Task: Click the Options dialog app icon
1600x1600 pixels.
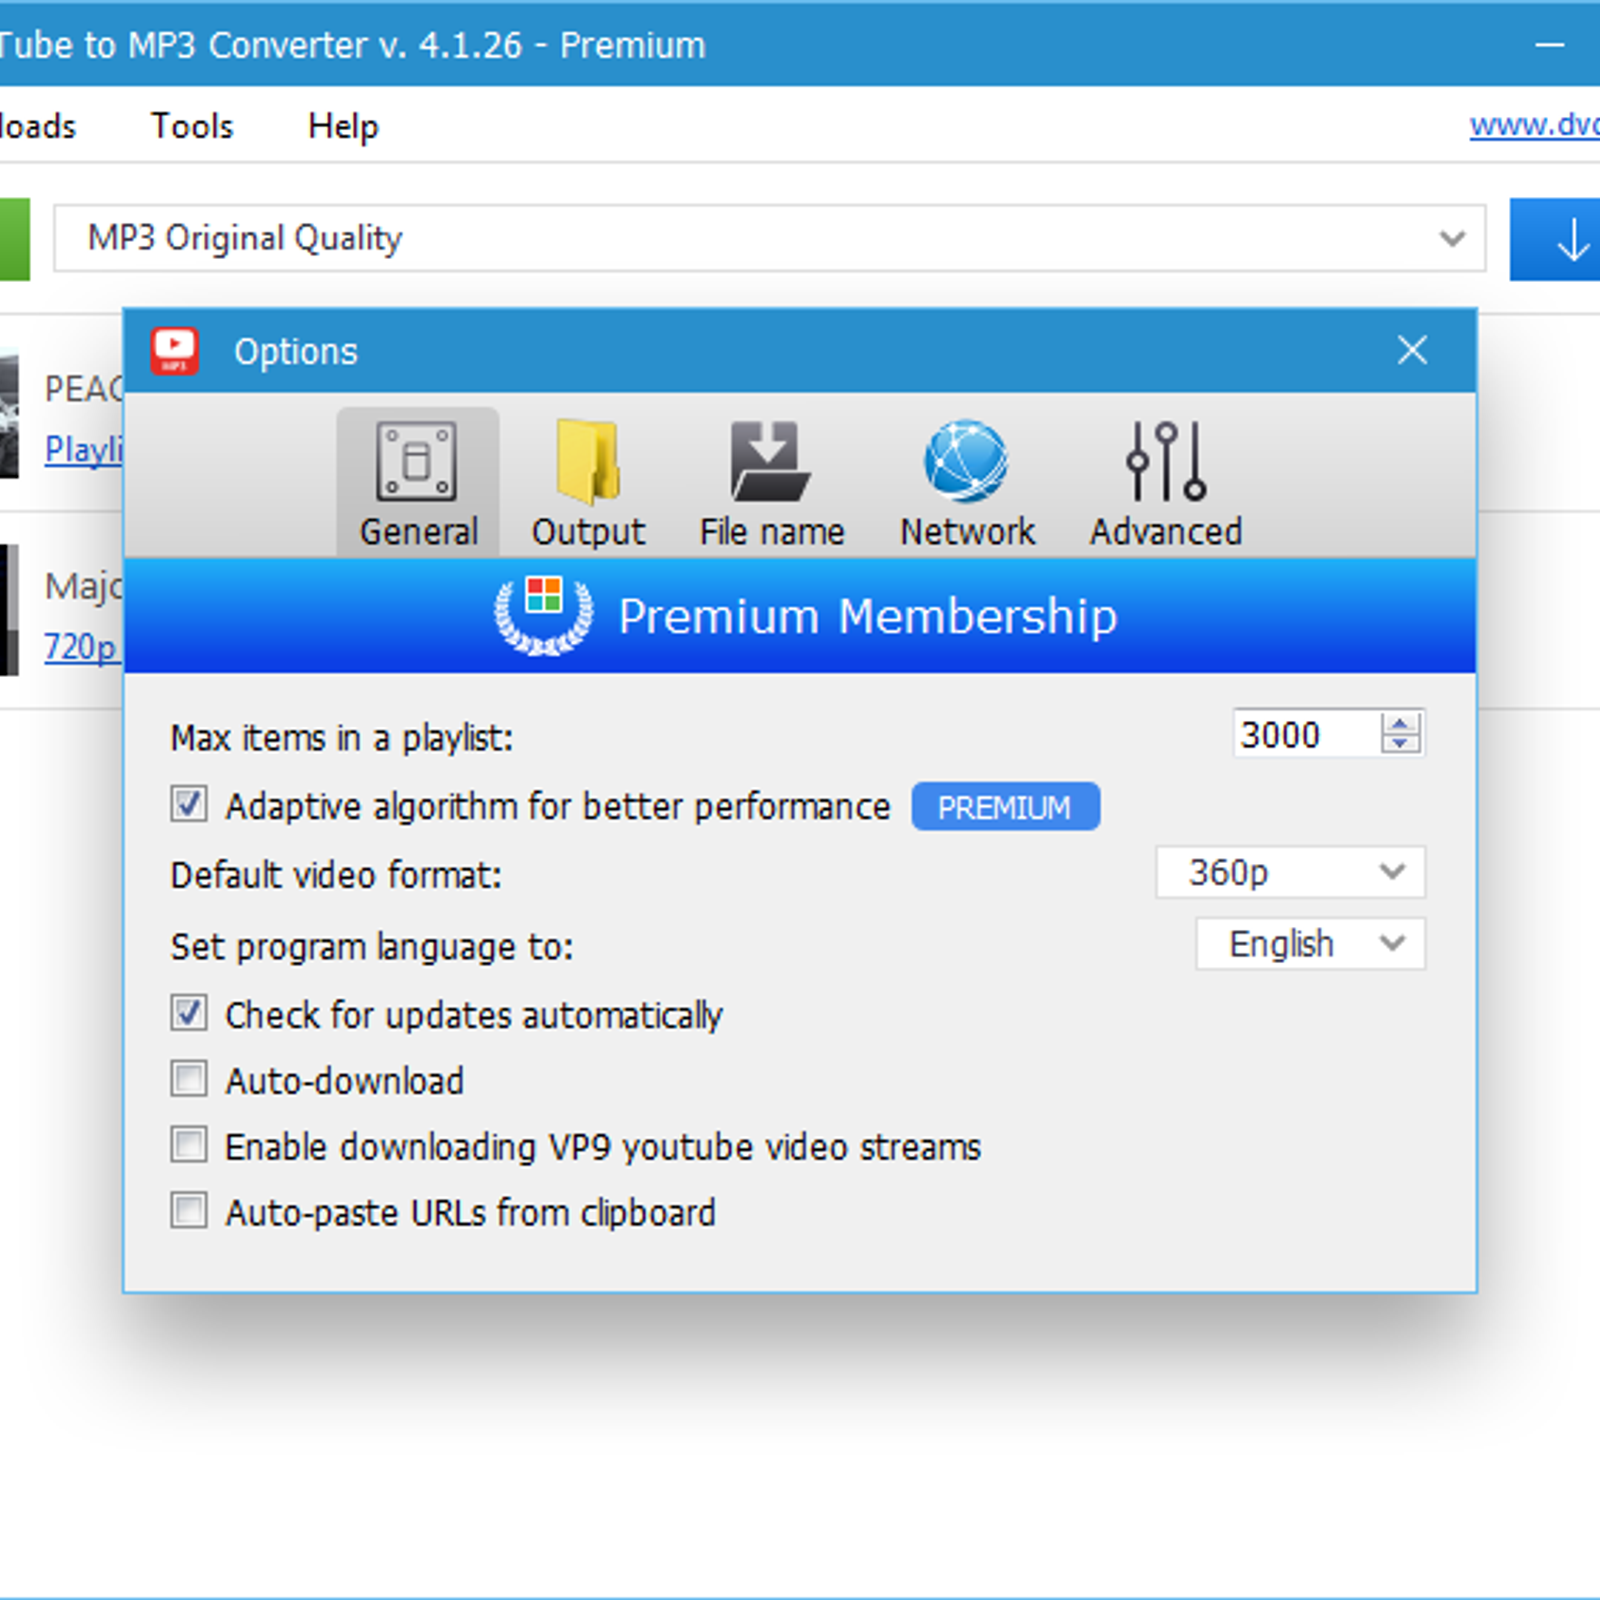Action: click(175, 351)
